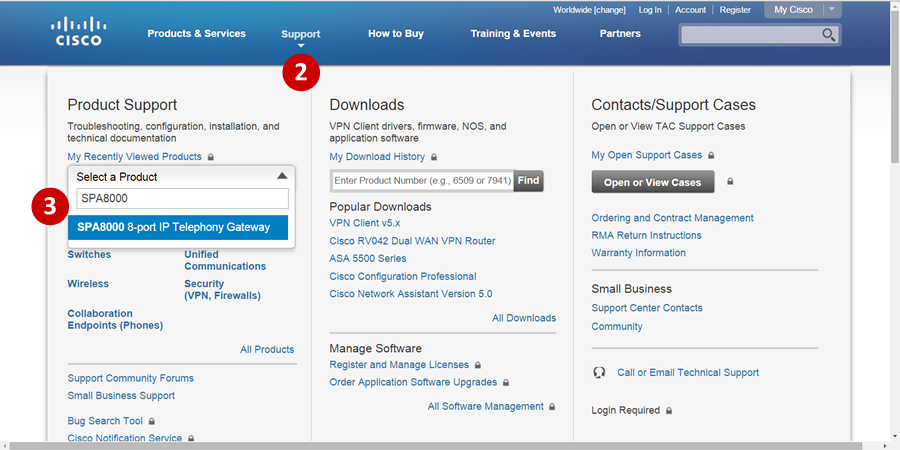This screenshot has width=900, height=450.
Task: Click lock icon beside Login Required
Action: (x=669, y=411)
